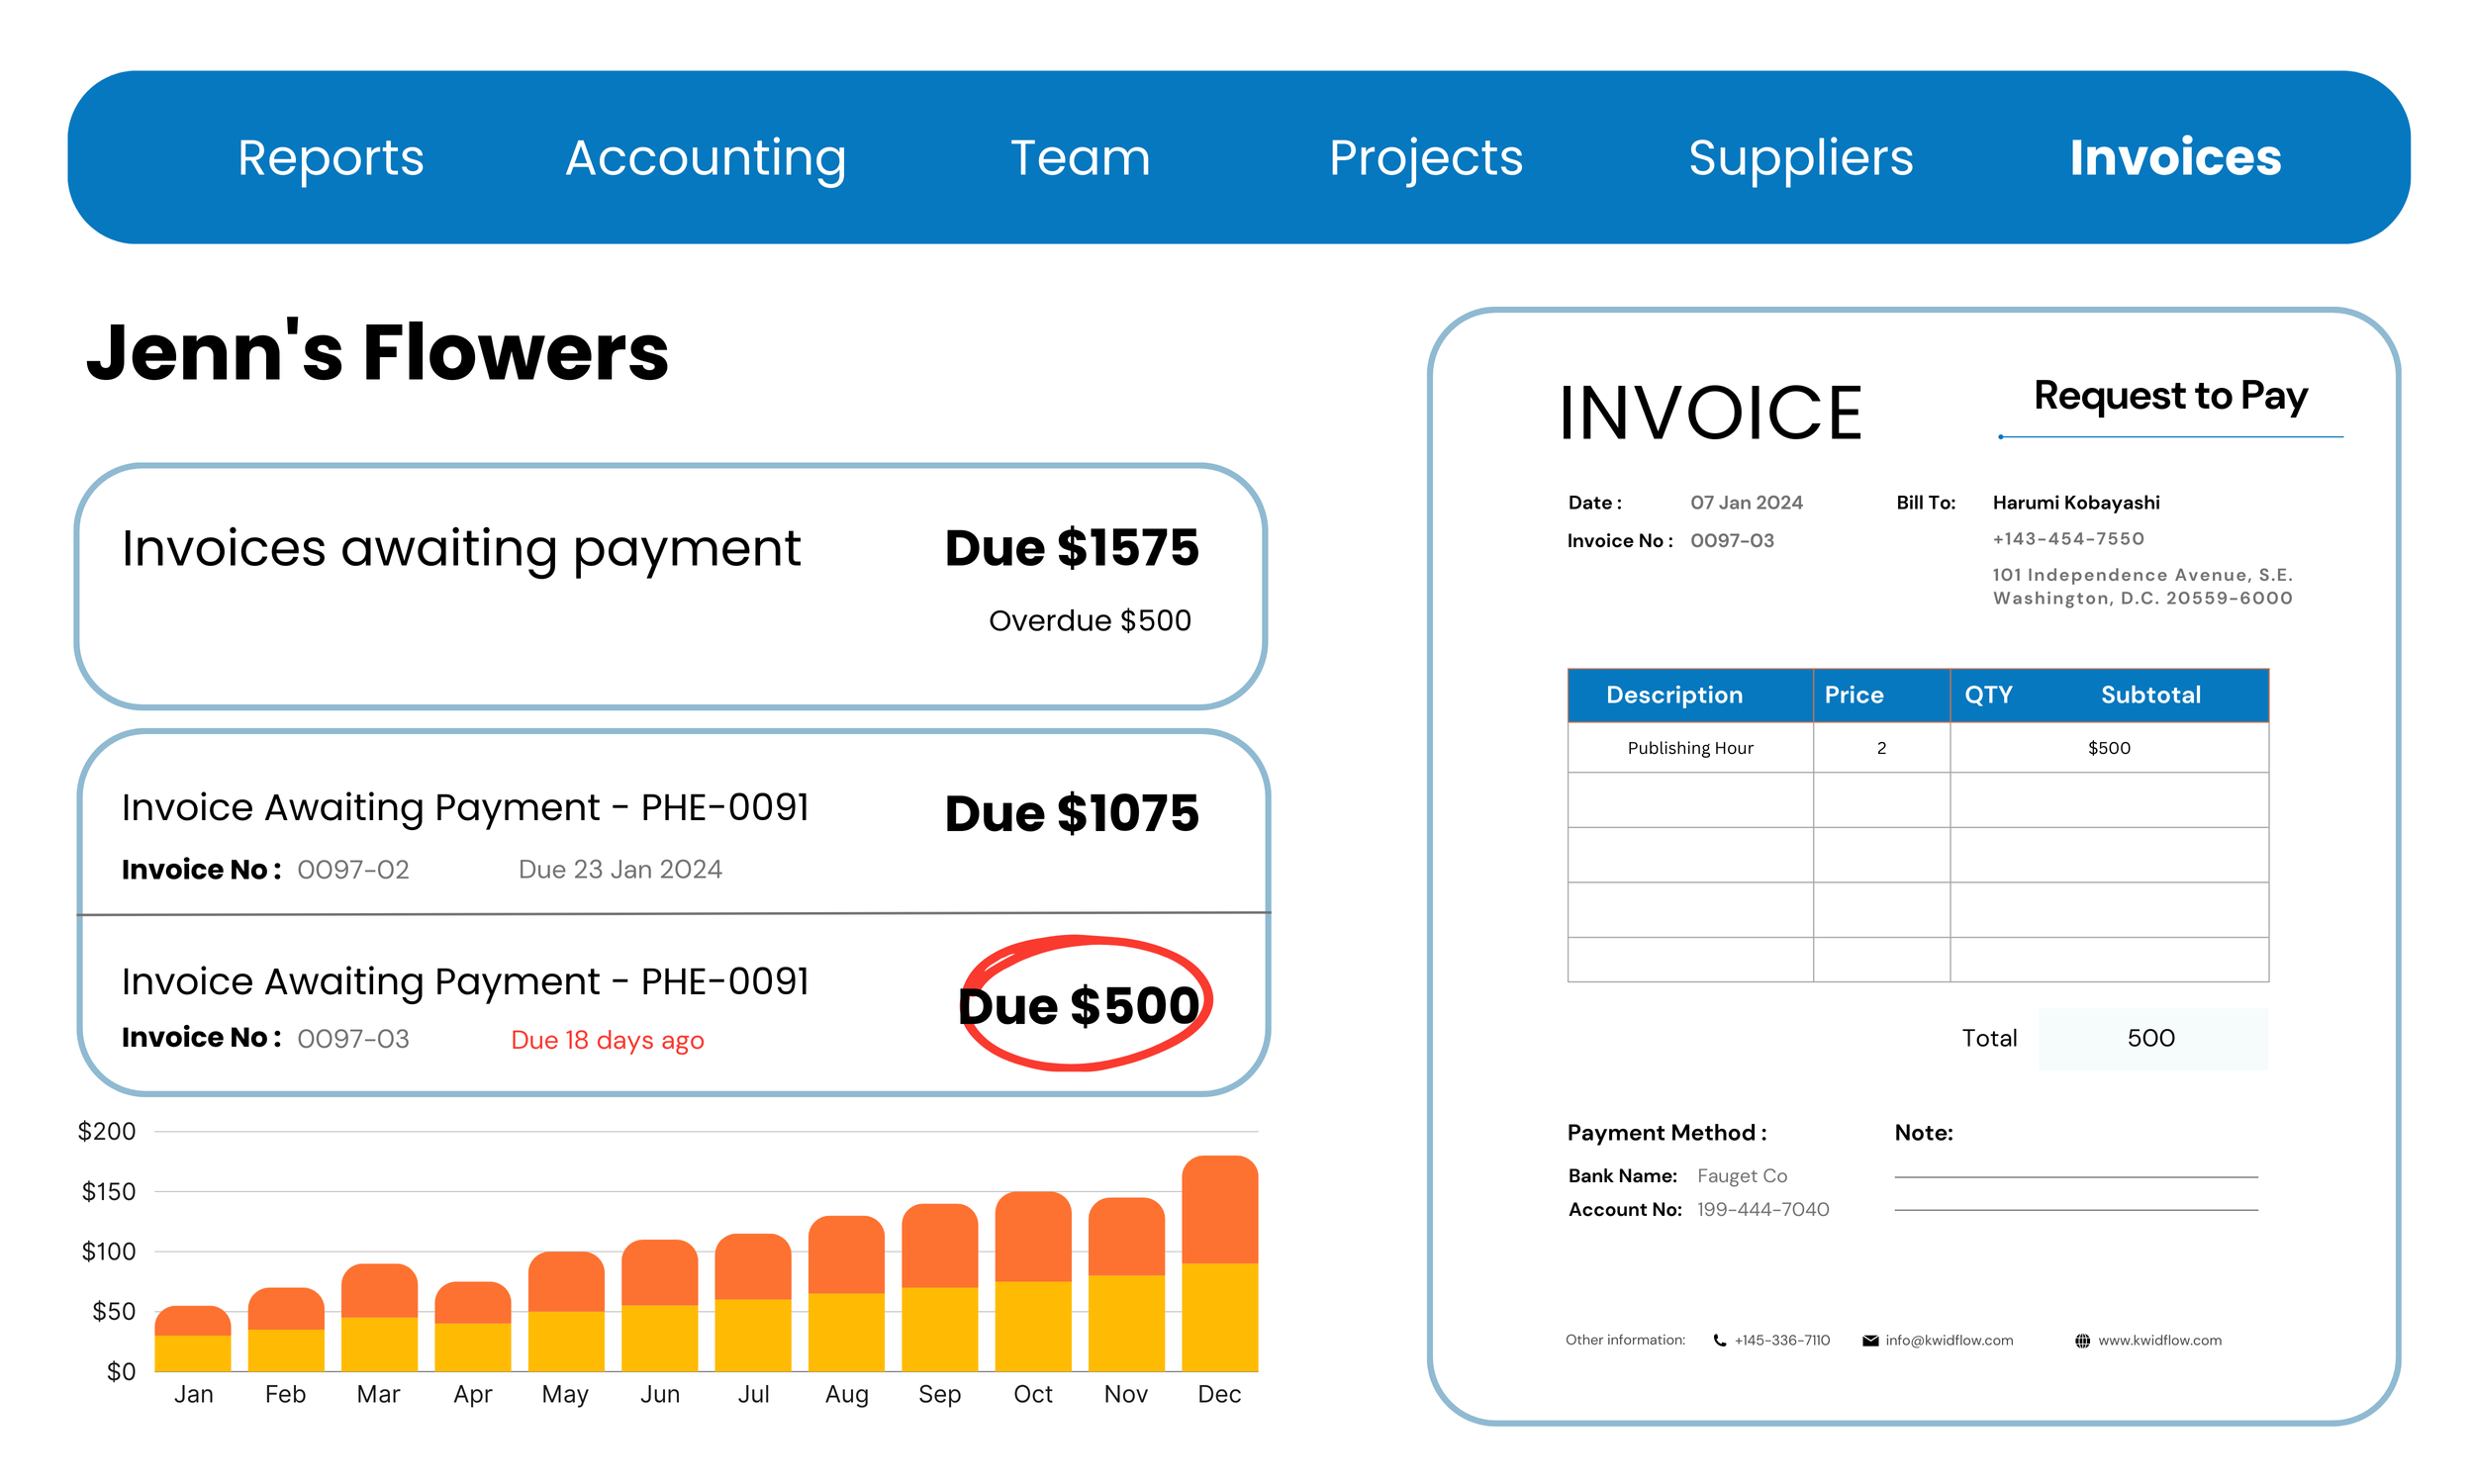This screenshot has height=1484, width=2474.
Task: Open the www.kwidflow.com link
Action: tap(2159, 1341)
